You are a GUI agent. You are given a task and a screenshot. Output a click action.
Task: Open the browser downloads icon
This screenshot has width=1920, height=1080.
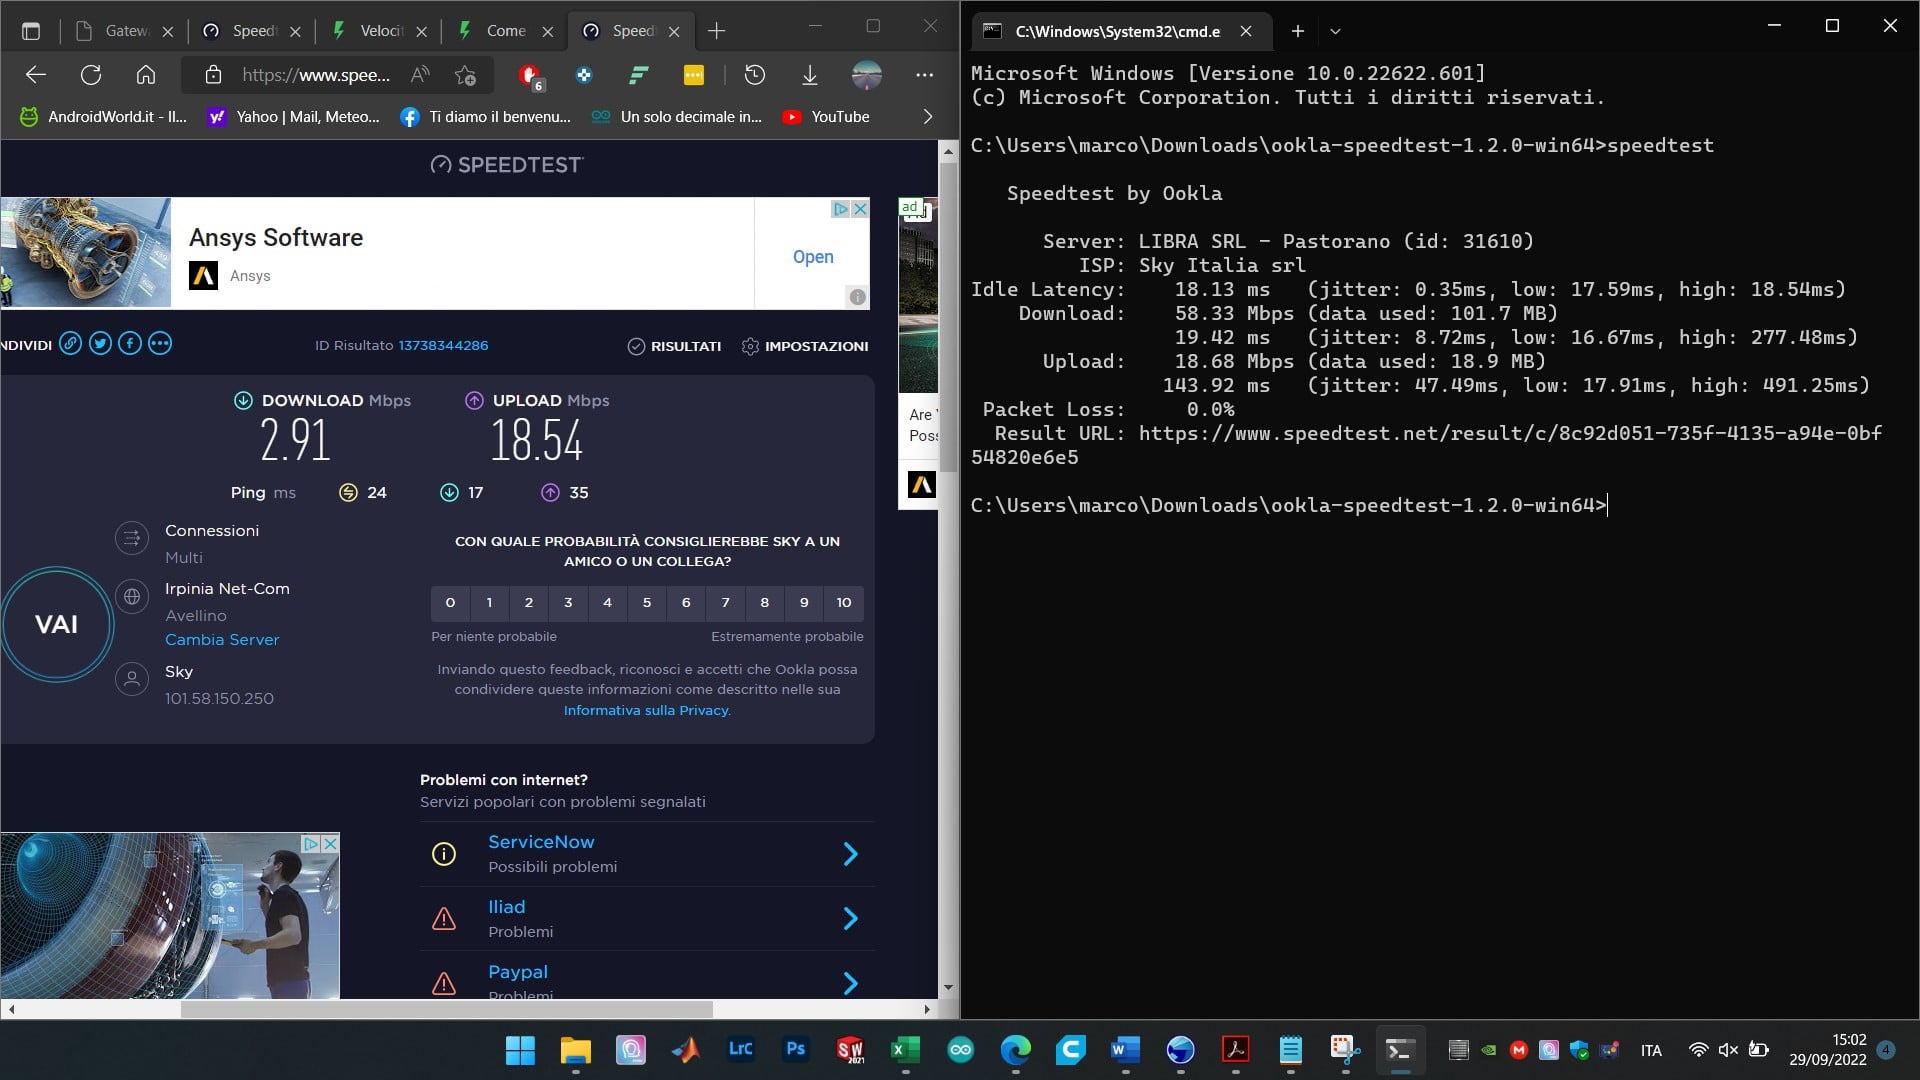pyautogui.click(x=810, y=75)
